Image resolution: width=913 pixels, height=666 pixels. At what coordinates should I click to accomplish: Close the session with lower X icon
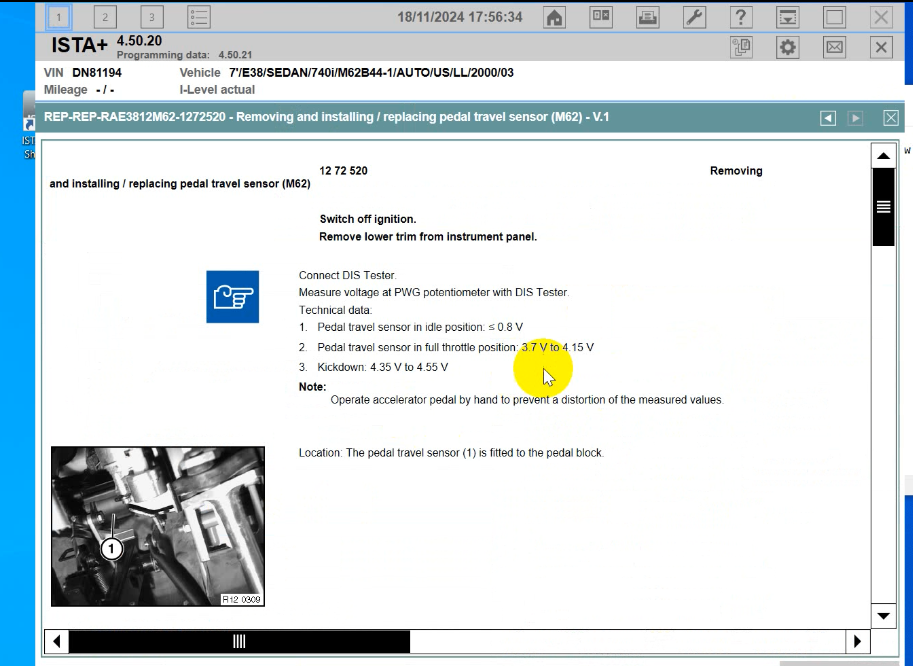[881, 47]
